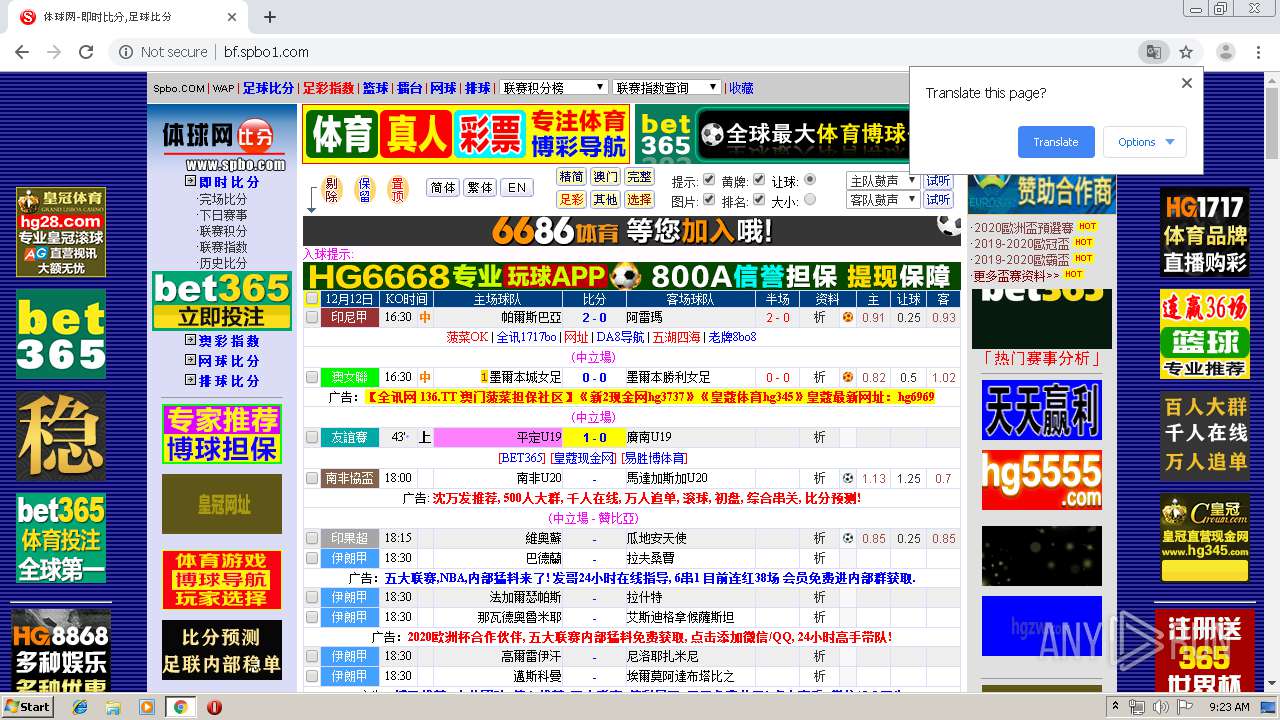Click round 保留 (keep) icon
The height and width of the screenshot is (720, 1280).
365,189
